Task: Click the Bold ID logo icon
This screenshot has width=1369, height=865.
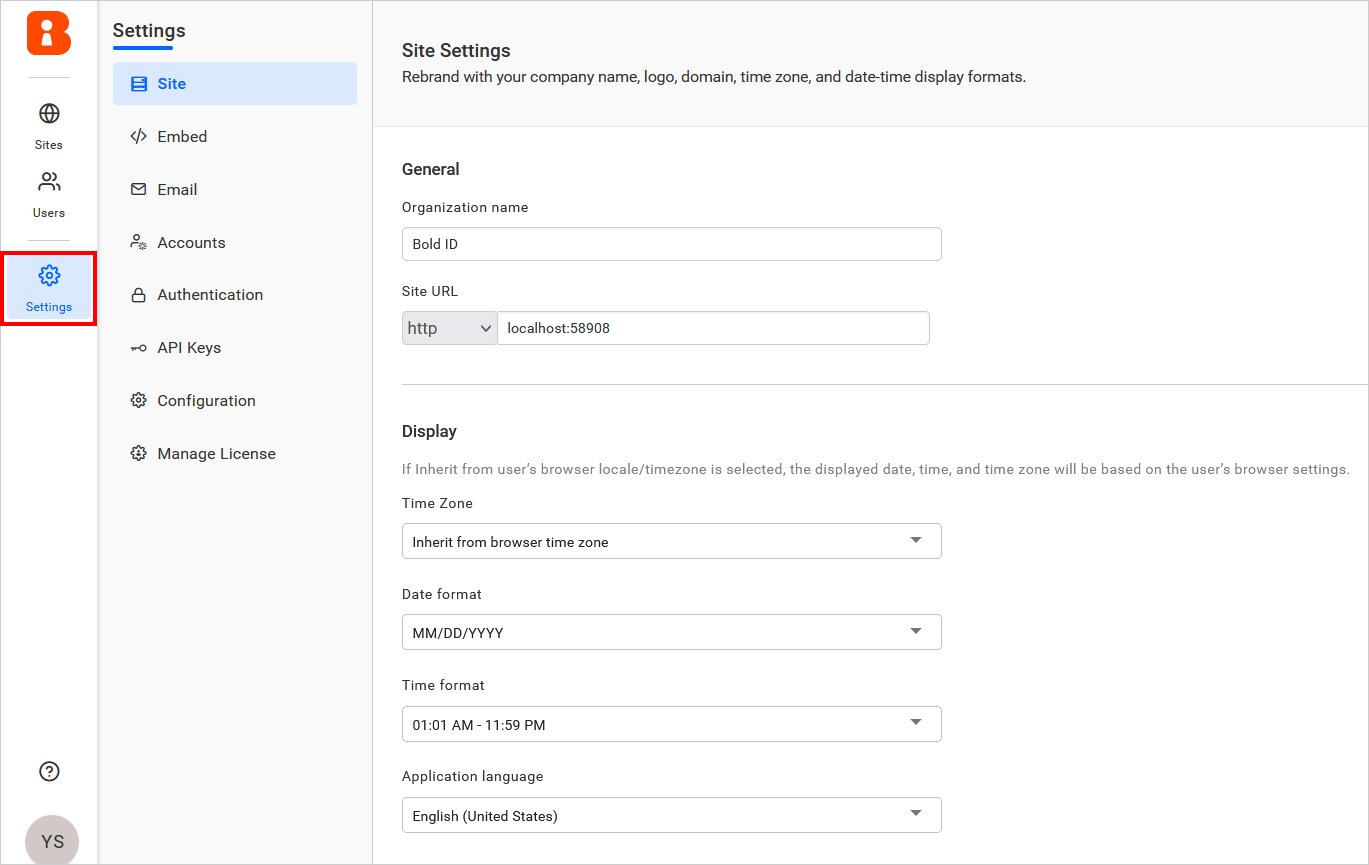Action: 49,33
